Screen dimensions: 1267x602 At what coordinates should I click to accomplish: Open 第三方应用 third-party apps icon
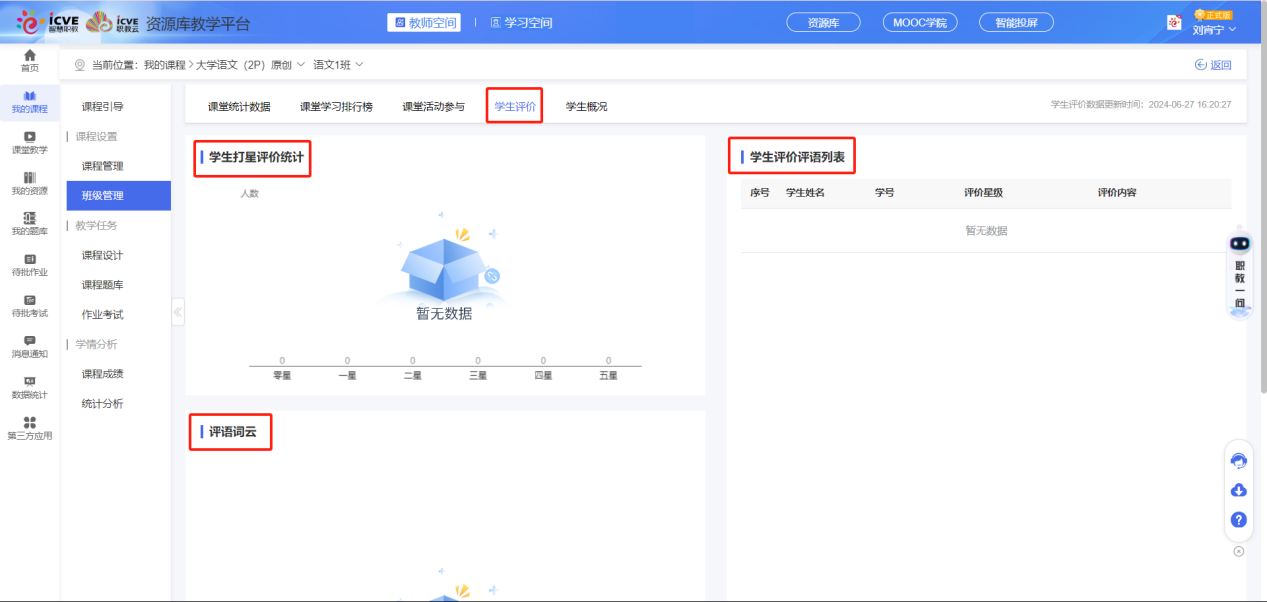point(28,430)
